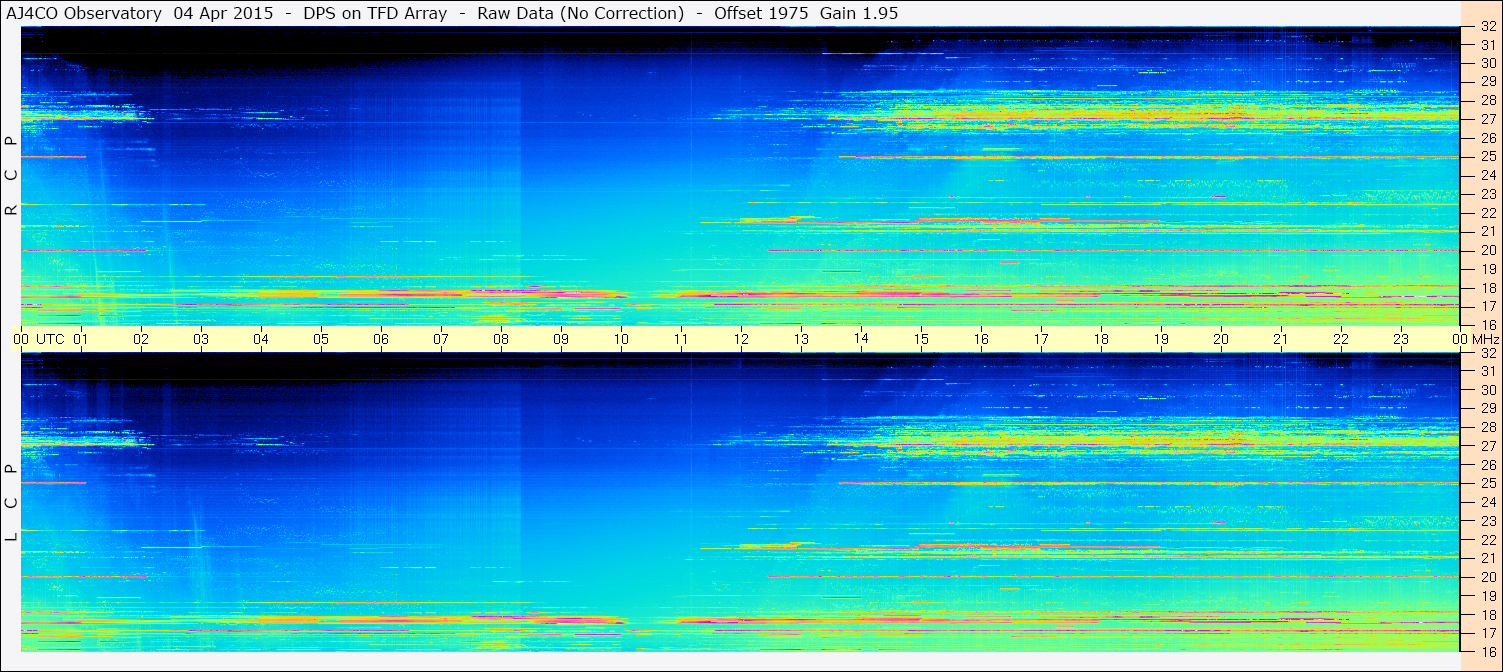
Task: Select the 04 hour marker on time axis
Action: tap(261, 339)
